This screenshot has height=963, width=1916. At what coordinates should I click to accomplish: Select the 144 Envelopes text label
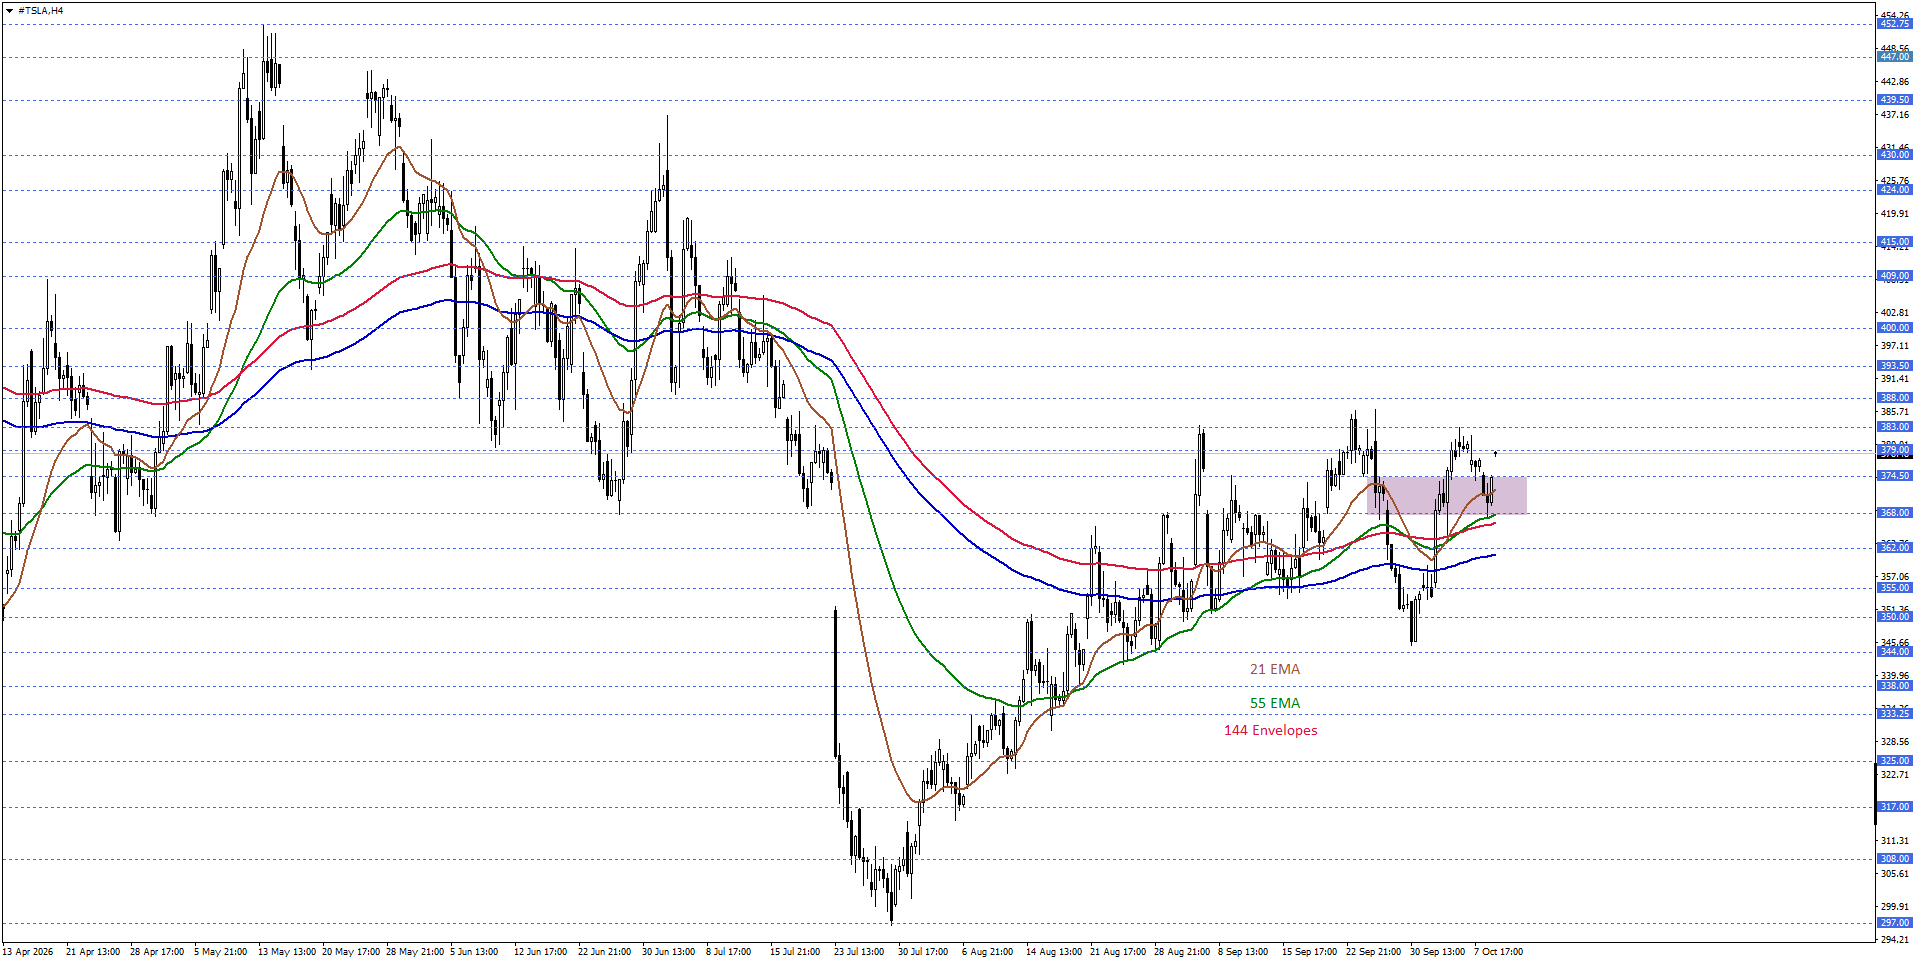click(1270, 730)
